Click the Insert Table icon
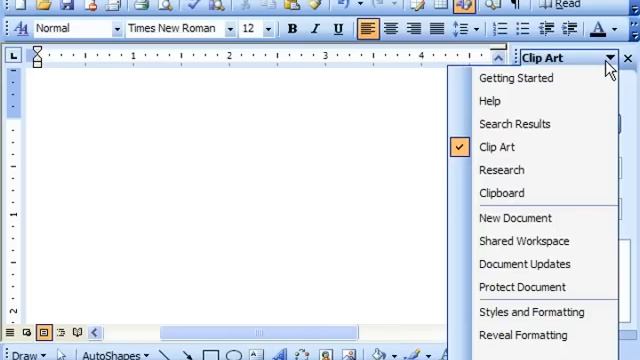 [440, 5]
